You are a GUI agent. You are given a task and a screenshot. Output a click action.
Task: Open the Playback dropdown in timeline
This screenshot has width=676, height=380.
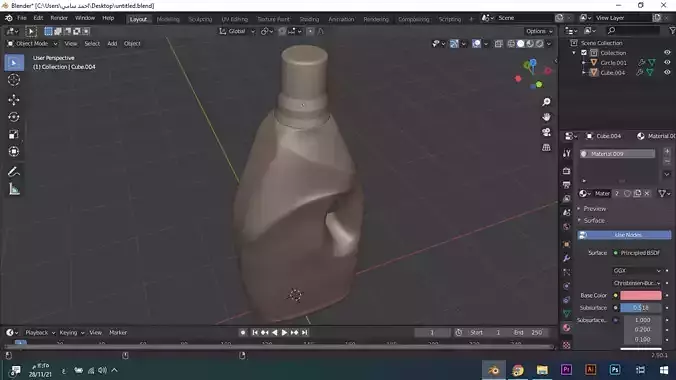(x=40, y=333)
